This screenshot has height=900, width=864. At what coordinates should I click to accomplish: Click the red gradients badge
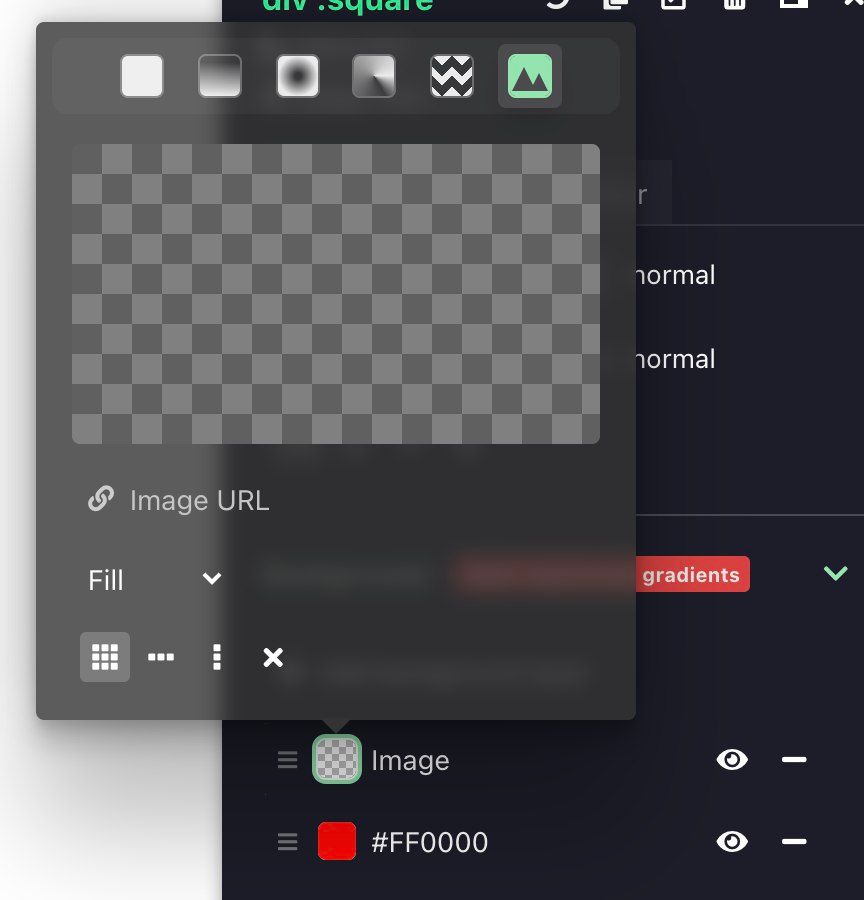coord(692,575)
